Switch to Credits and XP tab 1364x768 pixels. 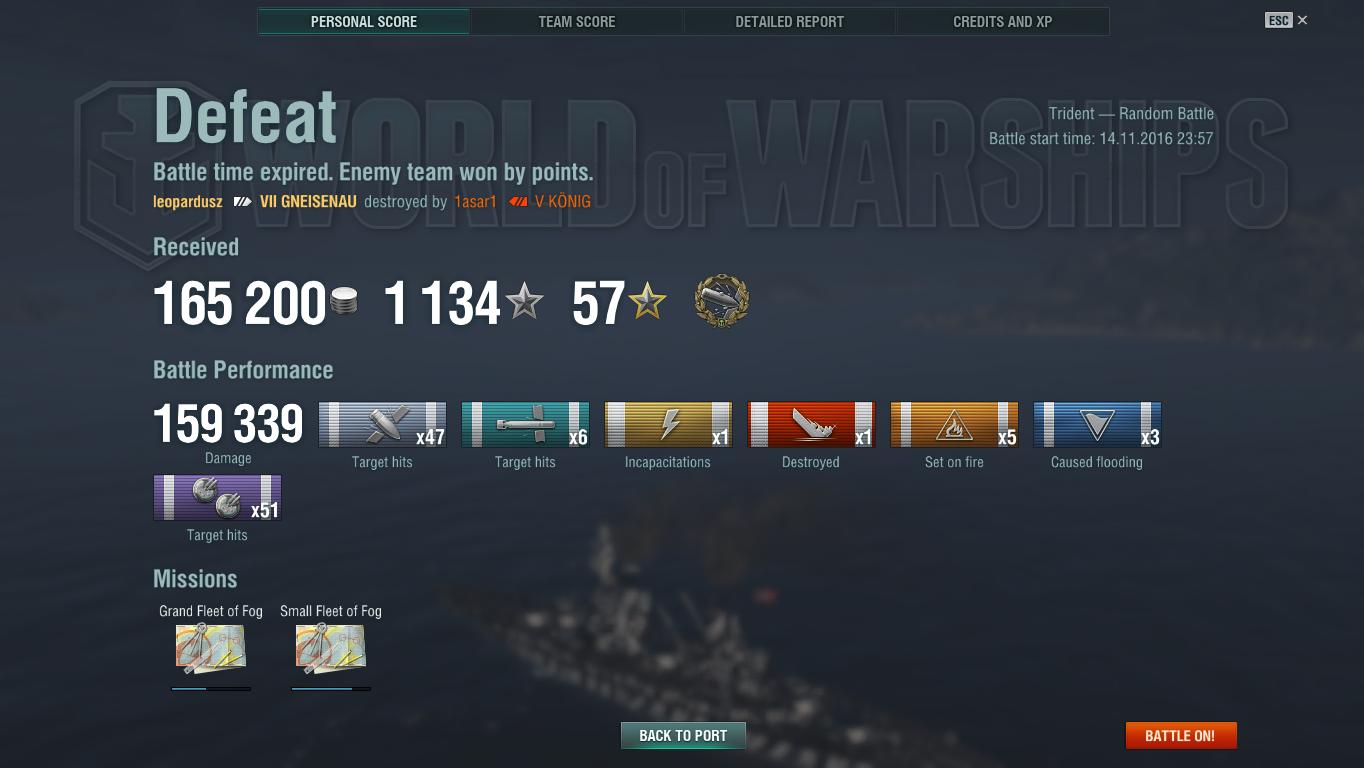point(1003,21)
